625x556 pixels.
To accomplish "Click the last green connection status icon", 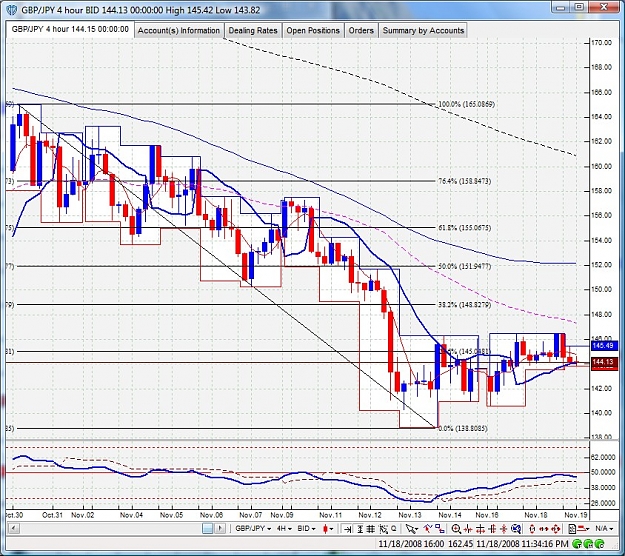I will [599, 544].
